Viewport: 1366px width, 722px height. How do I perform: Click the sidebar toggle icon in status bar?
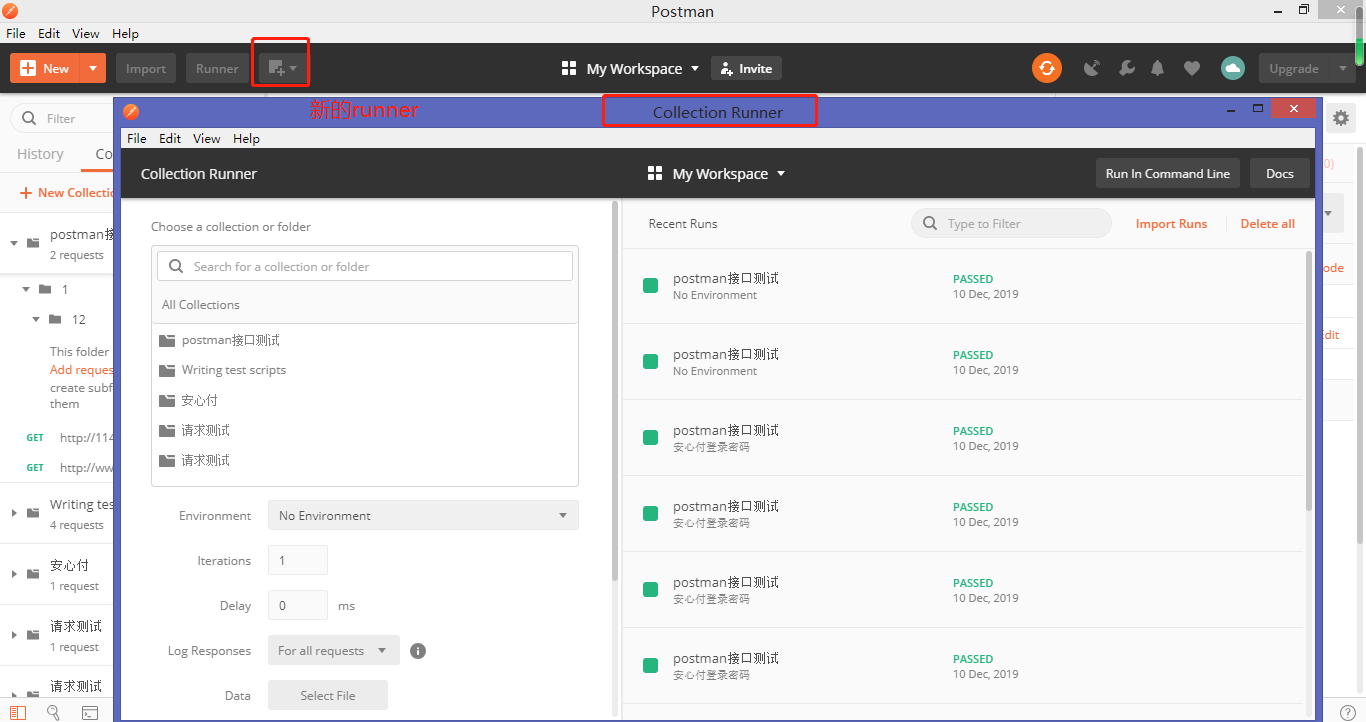[x=18, y=712]
